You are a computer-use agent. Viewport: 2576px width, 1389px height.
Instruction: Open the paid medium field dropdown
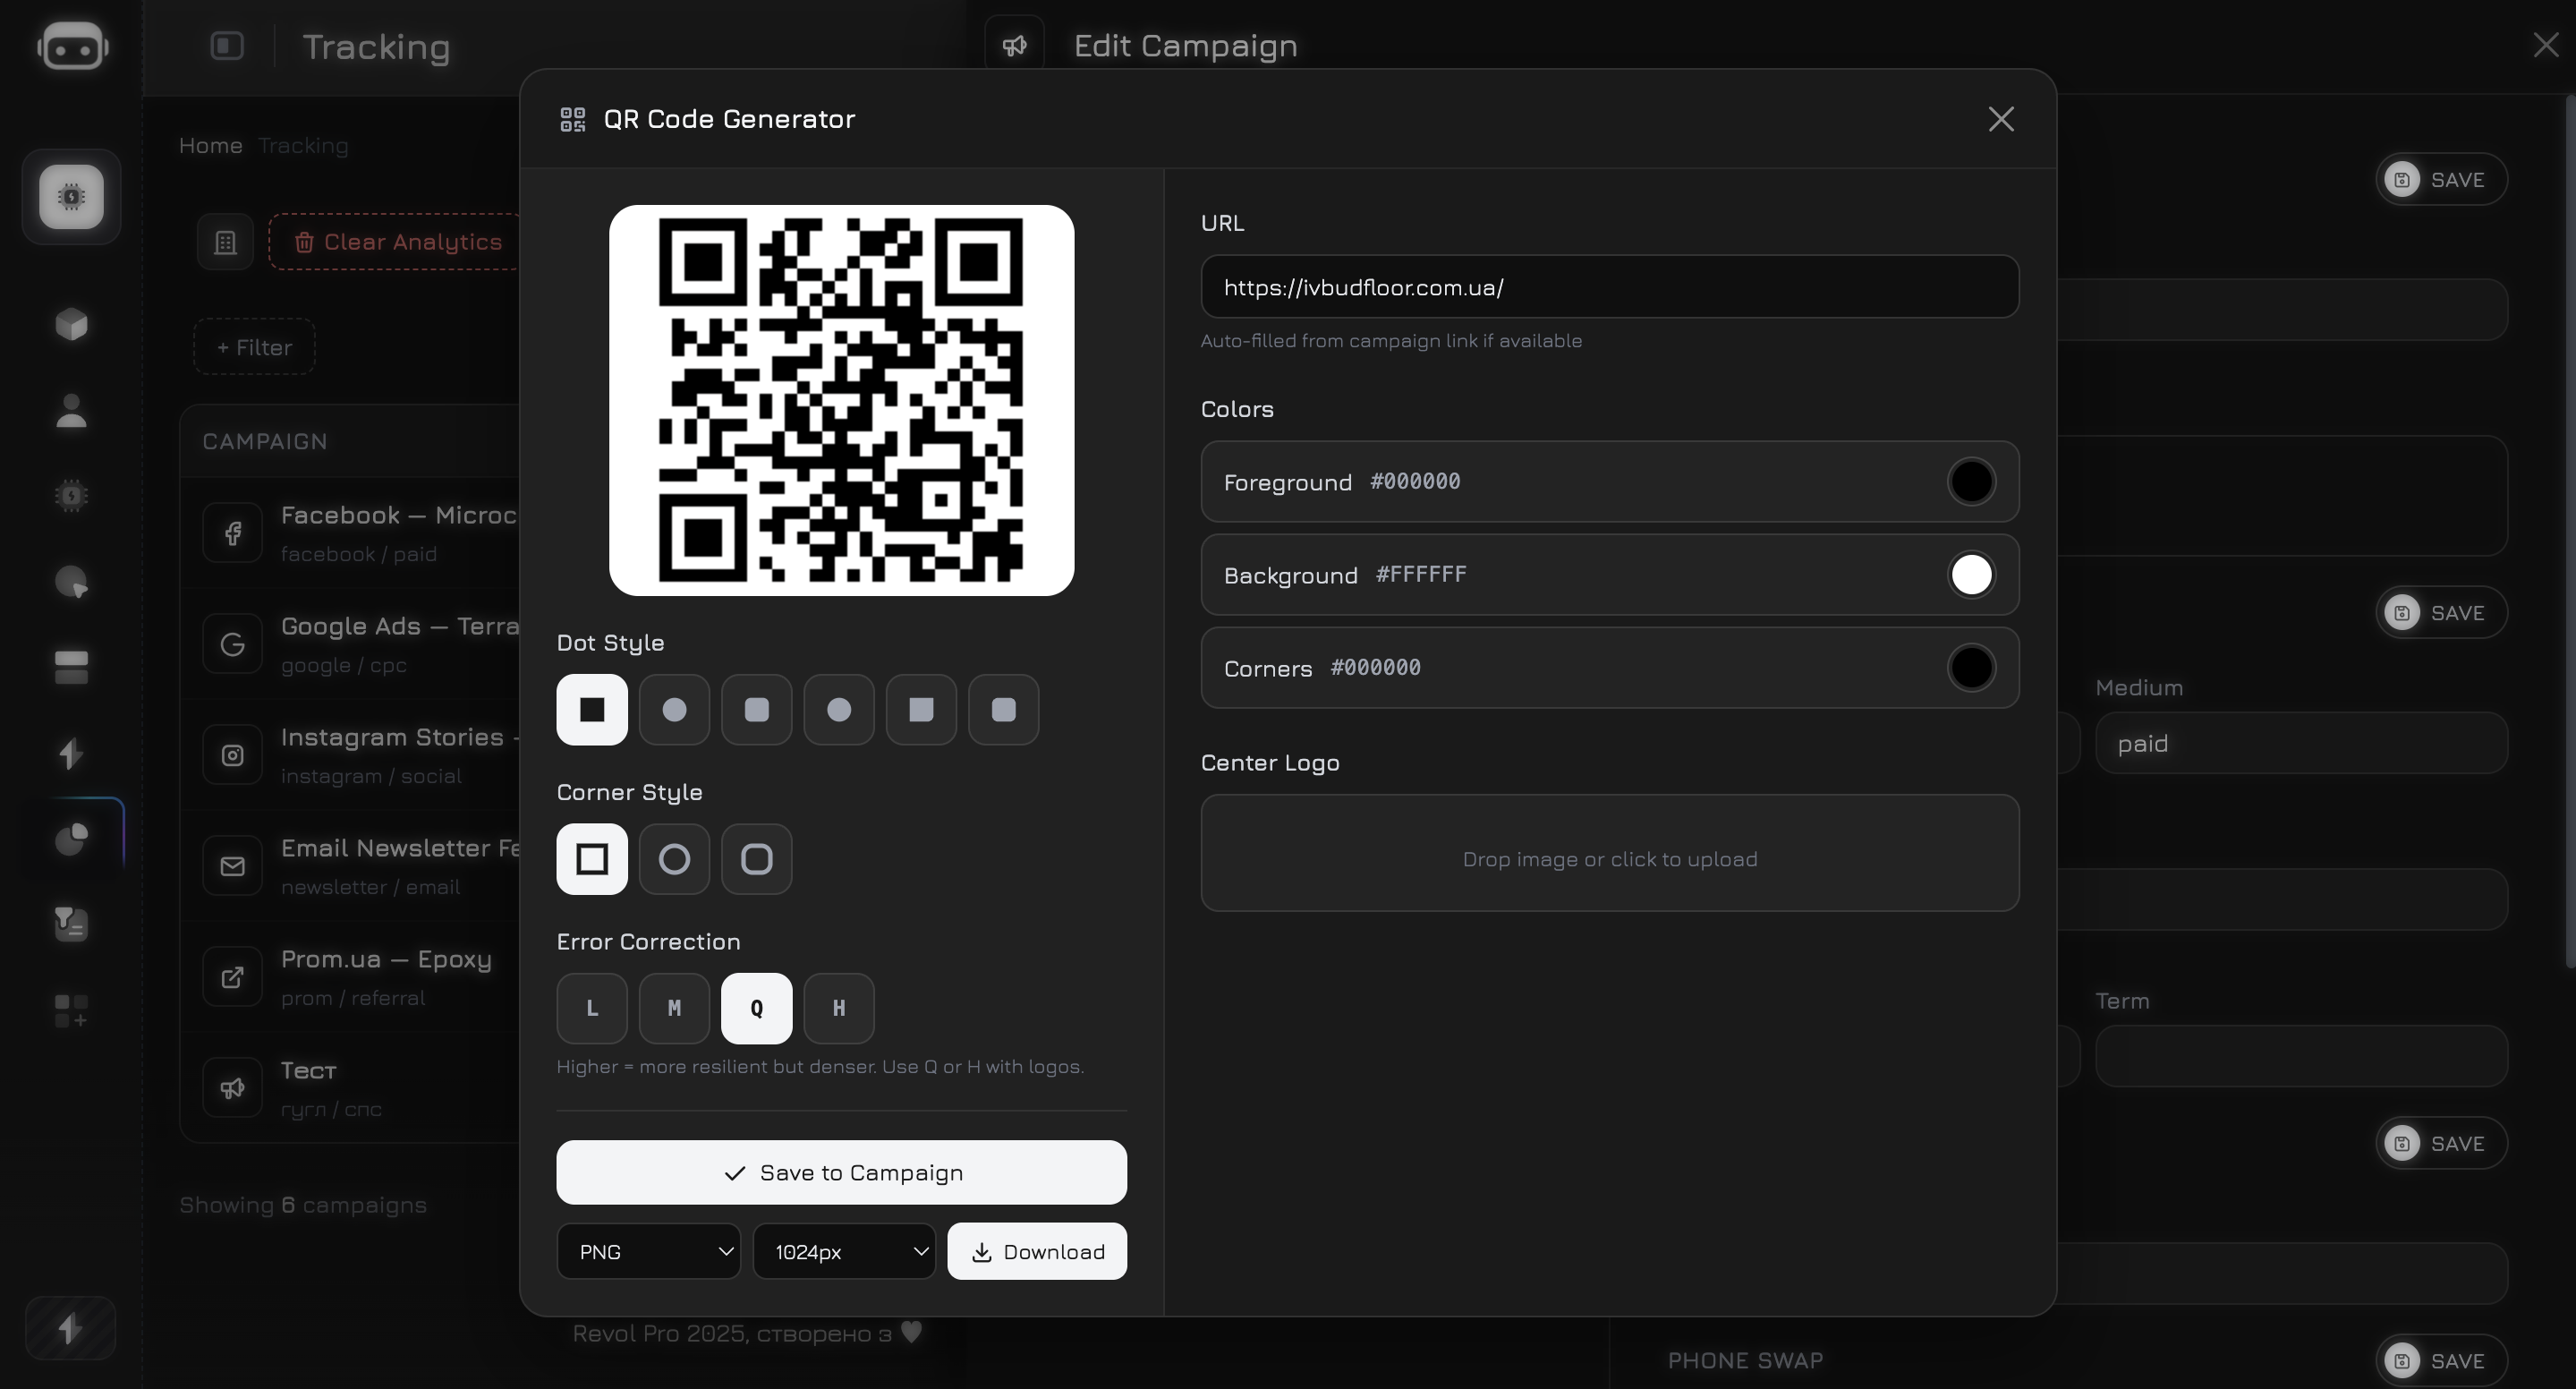tap(2299, 743)
